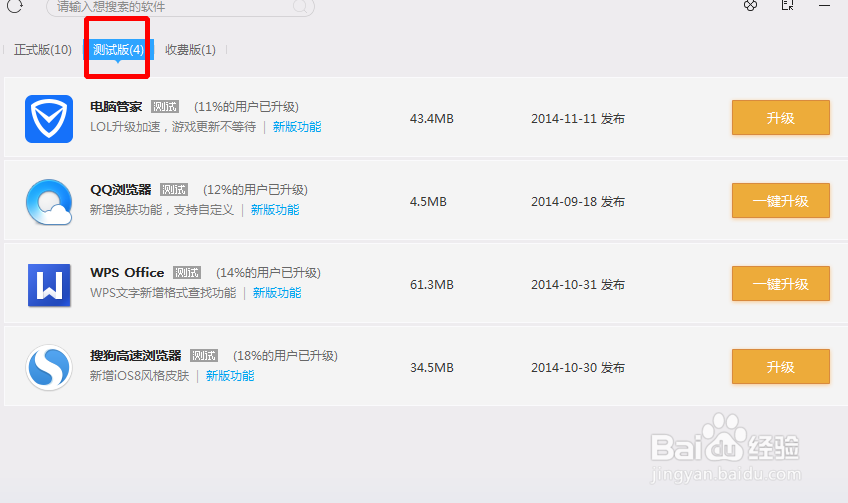Click the 测试 badge next to QQ浏览器
848x503 pixels.
click(174, 190)
